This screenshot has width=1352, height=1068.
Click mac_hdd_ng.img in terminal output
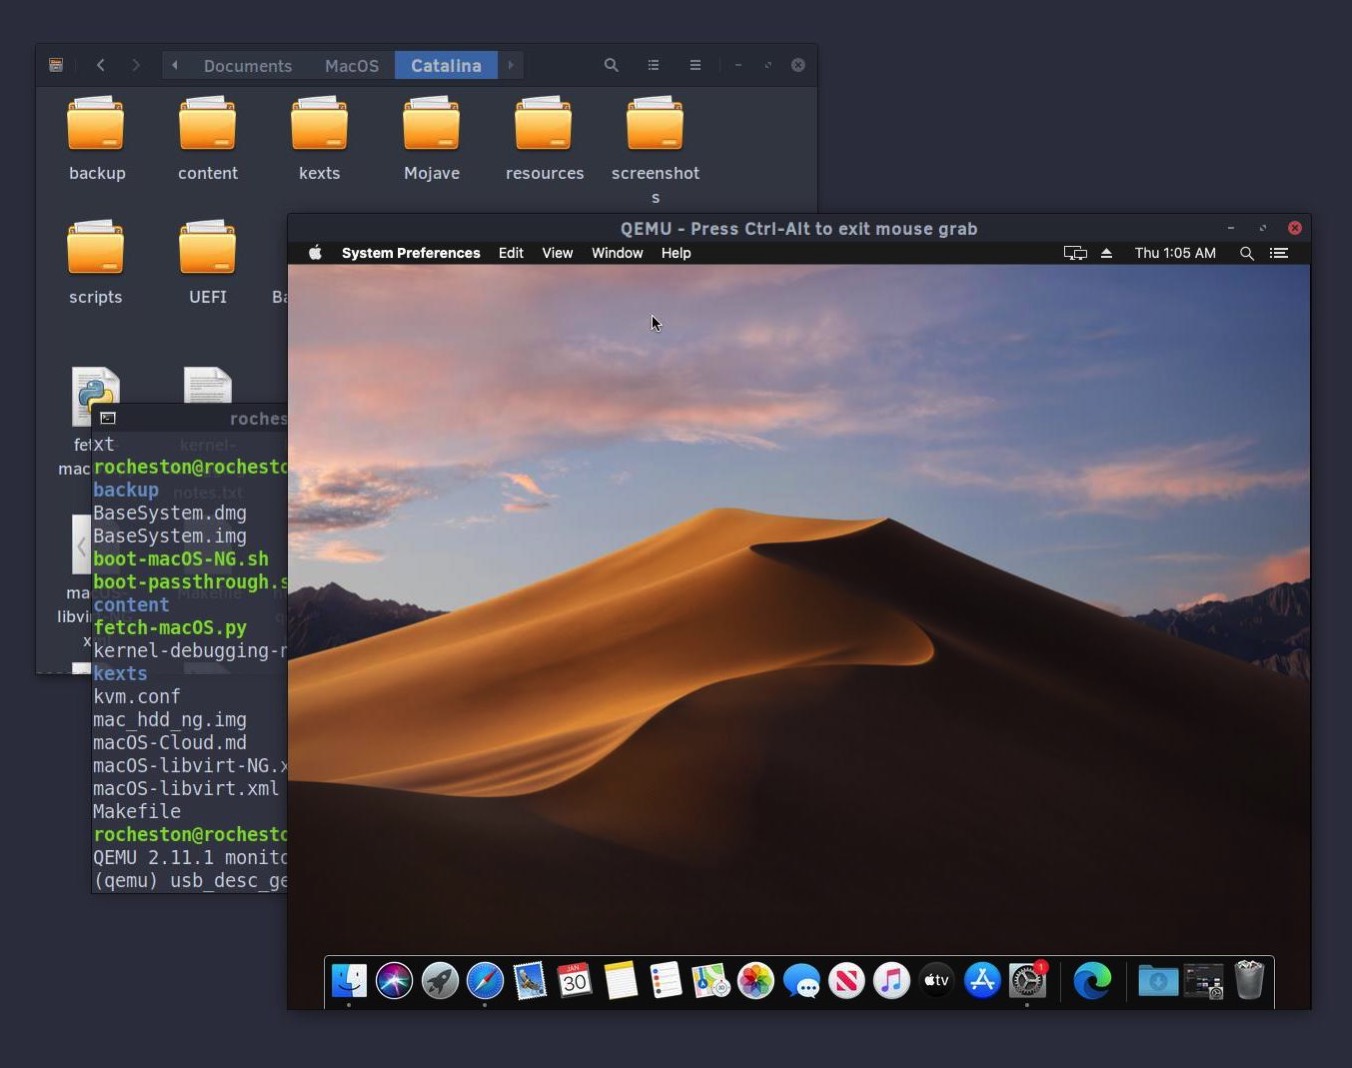coord(170,720)
